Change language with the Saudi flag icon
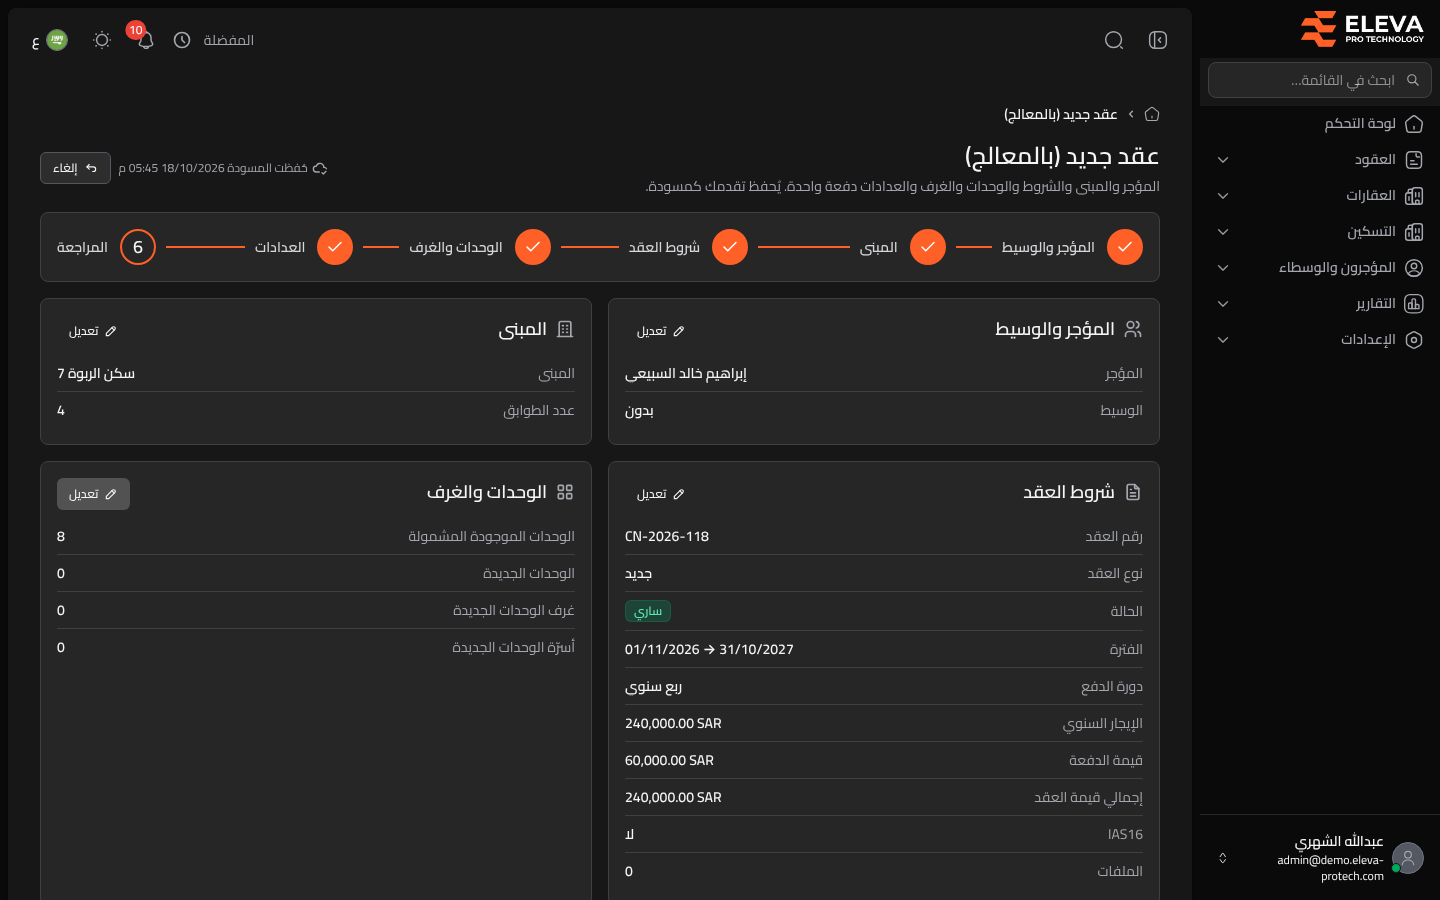 pos(57,40)
